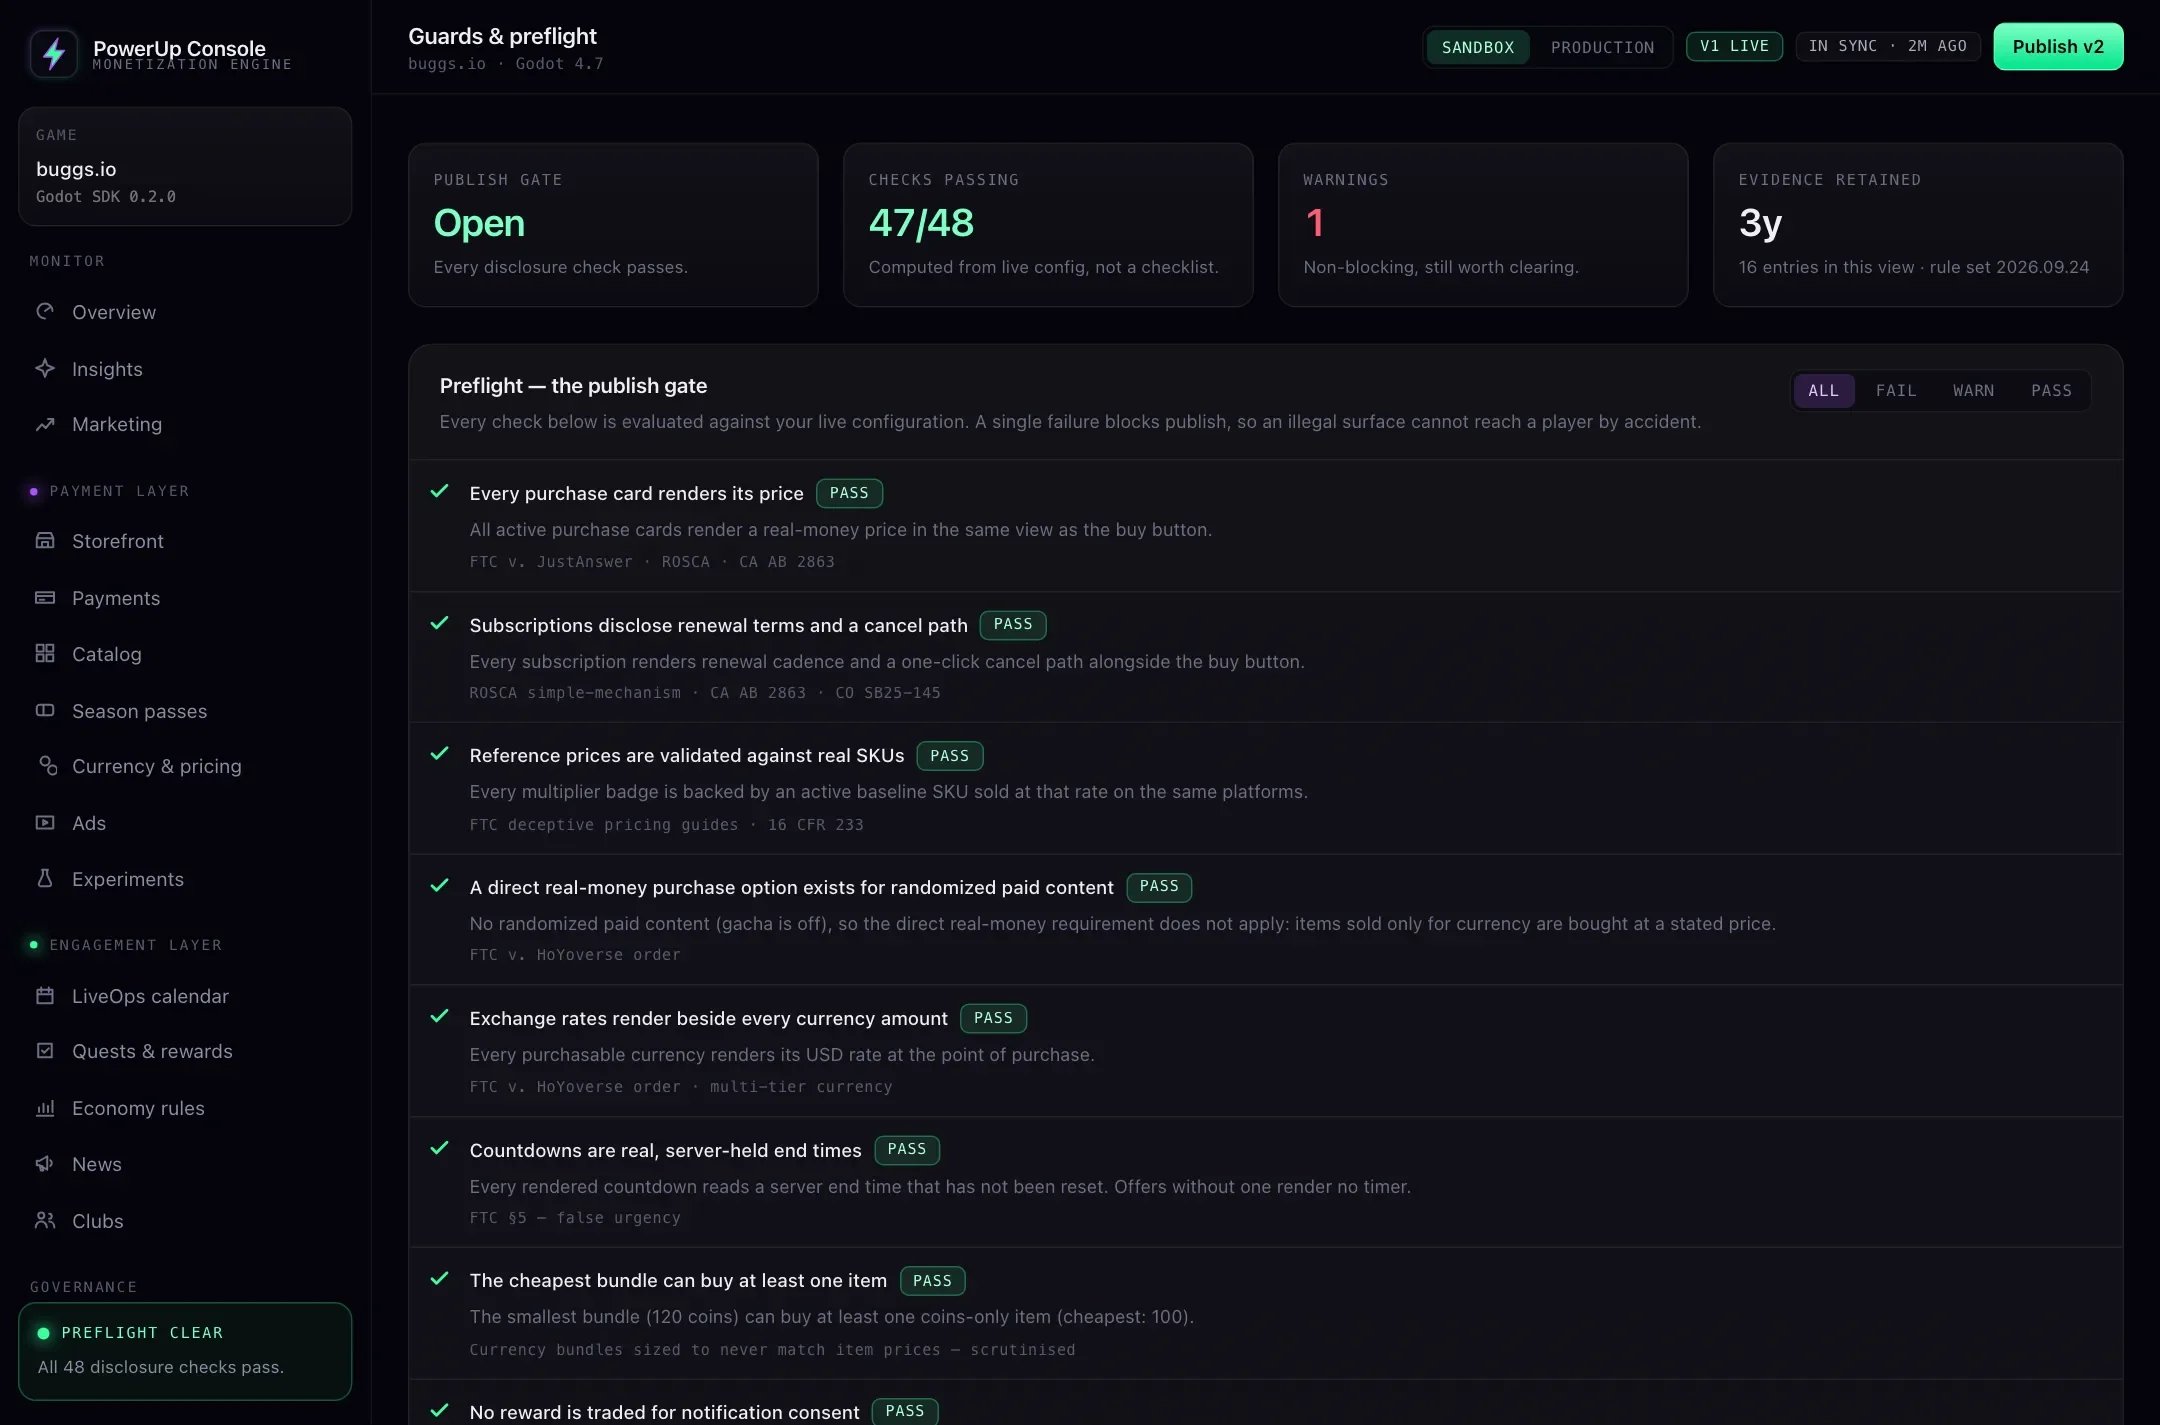
Task: Click the News megaphone icon
Action: (45, 1164)
